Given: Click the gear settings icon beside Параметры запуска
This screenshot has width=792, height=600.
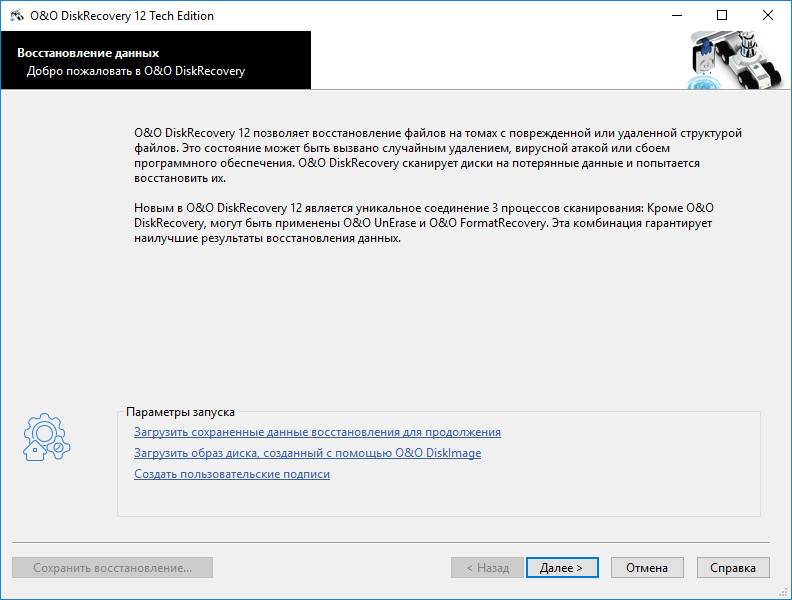Looking at the screenshot, I should (x=46, y=437).
